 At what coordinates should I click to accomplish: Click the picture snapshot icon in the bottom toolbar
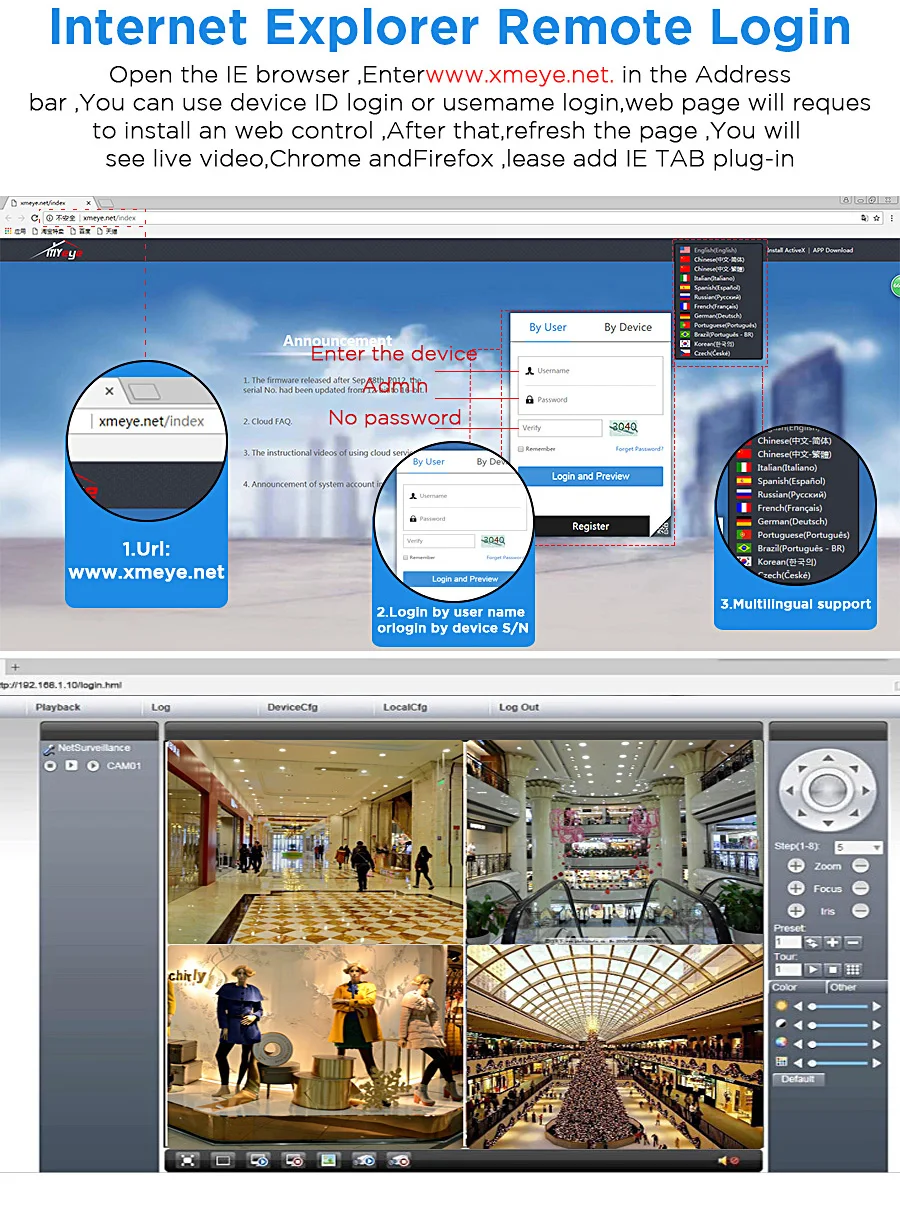[327, 1160]
